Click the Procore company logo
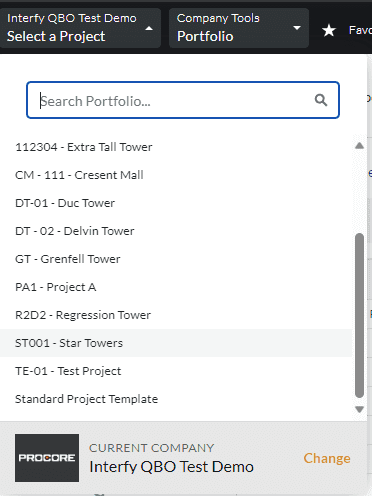372x496 pixels. point(47,458)
